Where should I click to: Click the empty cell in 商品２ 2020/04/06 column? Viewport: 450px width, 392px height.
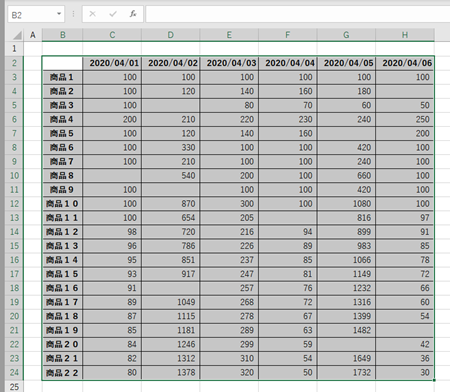(x=405, y=91)
